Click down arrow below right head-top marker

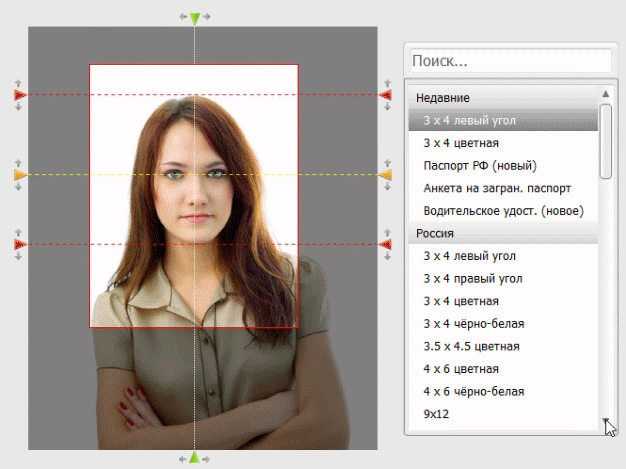[x=387, y=107]
